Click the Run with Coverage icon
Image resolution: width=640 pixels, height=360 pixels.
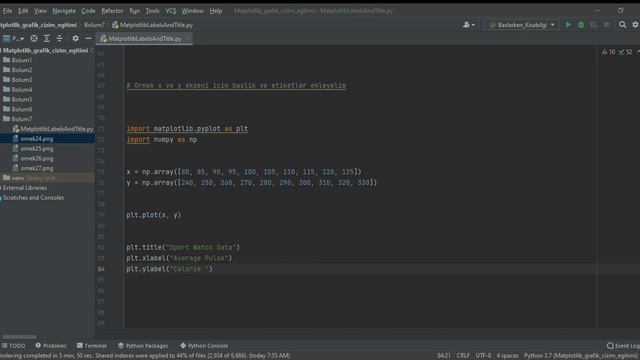click(593, 25)
